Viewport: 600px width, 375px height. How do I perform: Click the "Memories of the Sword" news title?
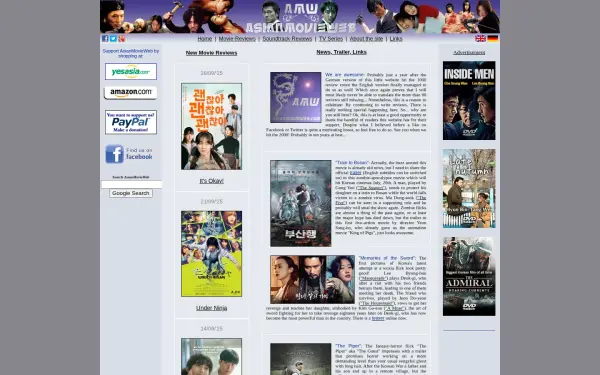pos(387,258)
